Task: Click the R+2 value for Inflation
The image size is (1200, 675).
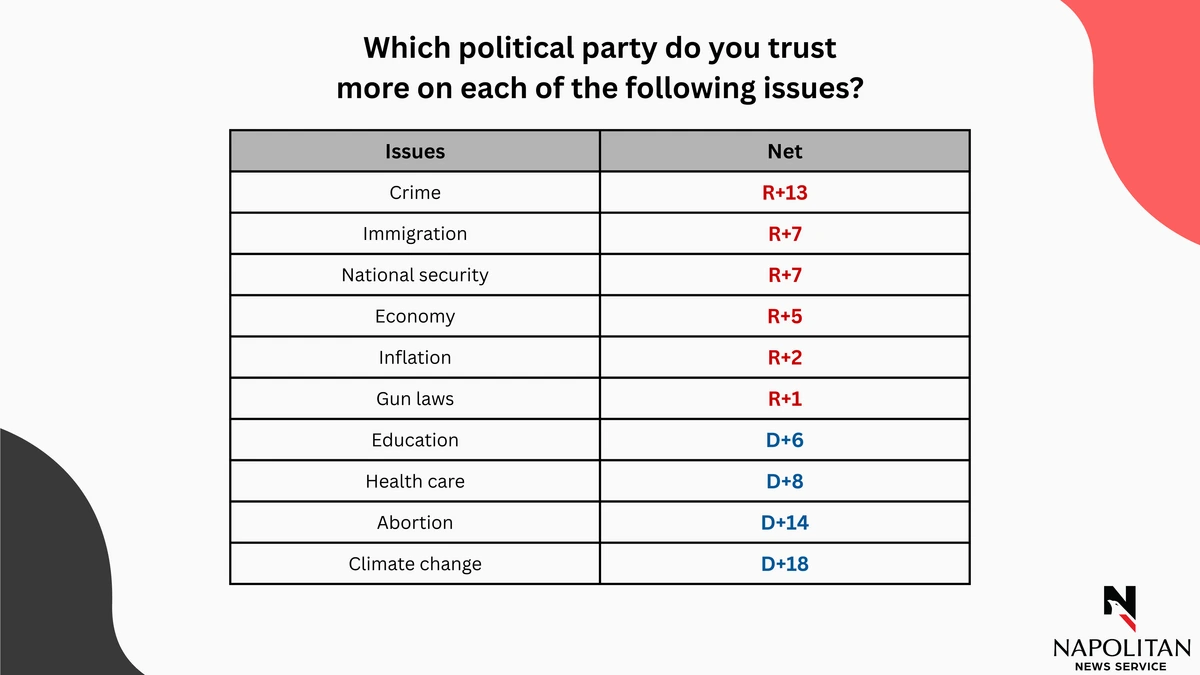Action: pyautogui.click(x=785, y=357)
